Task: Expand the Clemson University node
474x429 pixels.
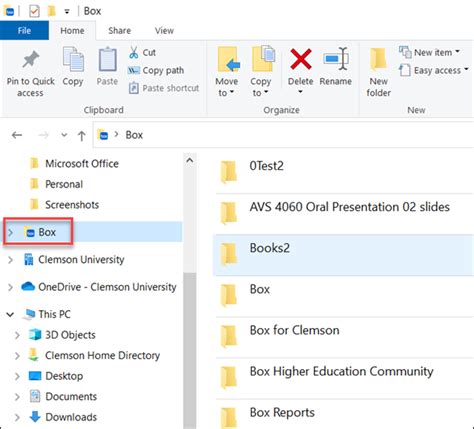Action: [11, 260]
